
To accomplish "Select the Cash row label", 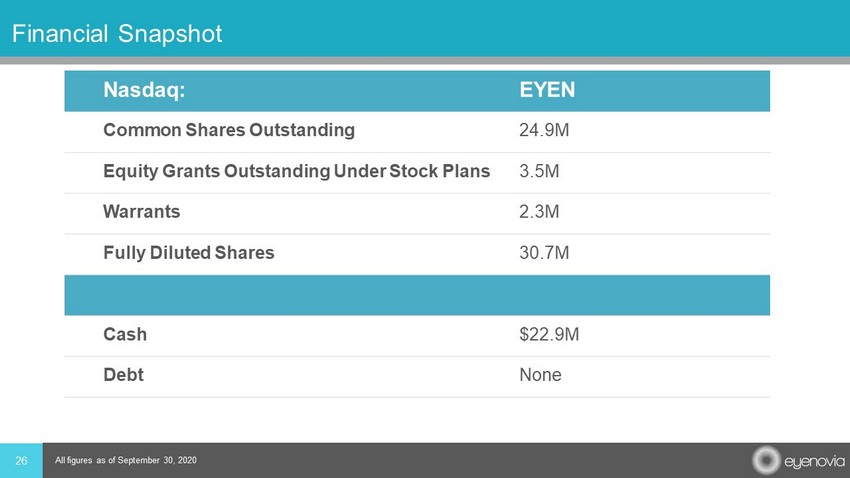I will (x=124, y=335).
